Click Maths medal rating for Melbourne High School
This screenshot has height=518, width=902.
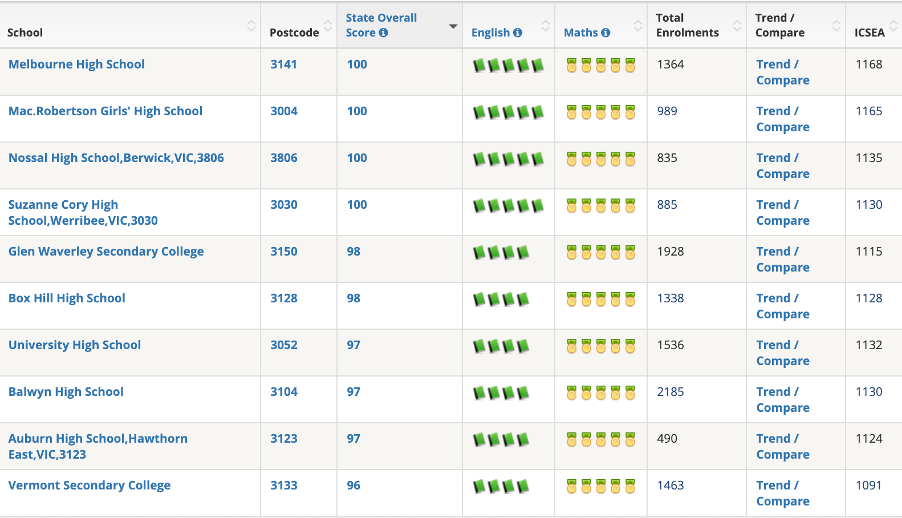pyautogui.click(x=601, y=64)
